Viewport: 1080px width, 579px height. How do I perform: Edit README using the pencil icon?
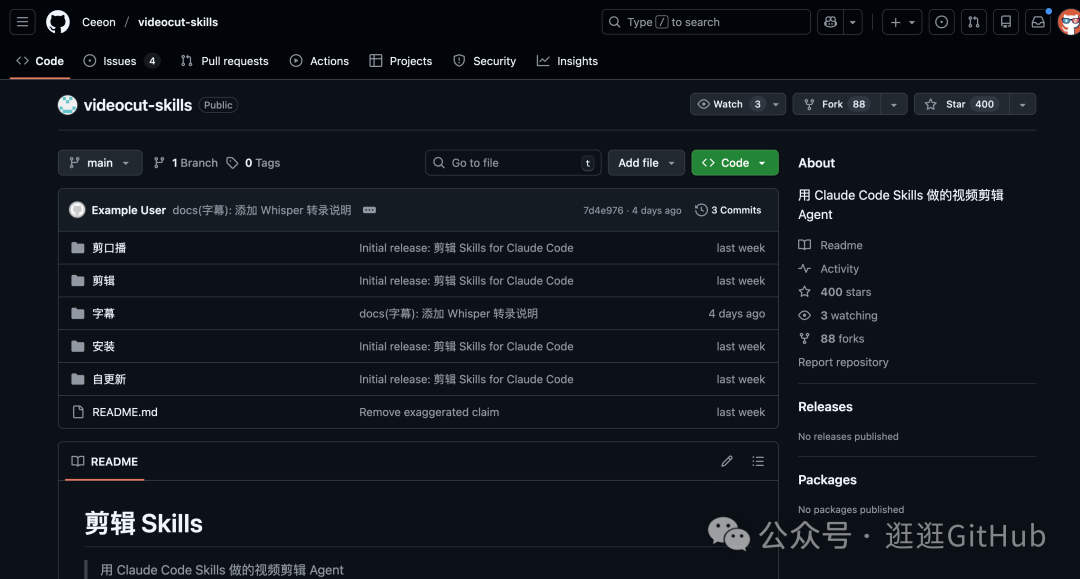pyautogui.click(x=727, y=462)
